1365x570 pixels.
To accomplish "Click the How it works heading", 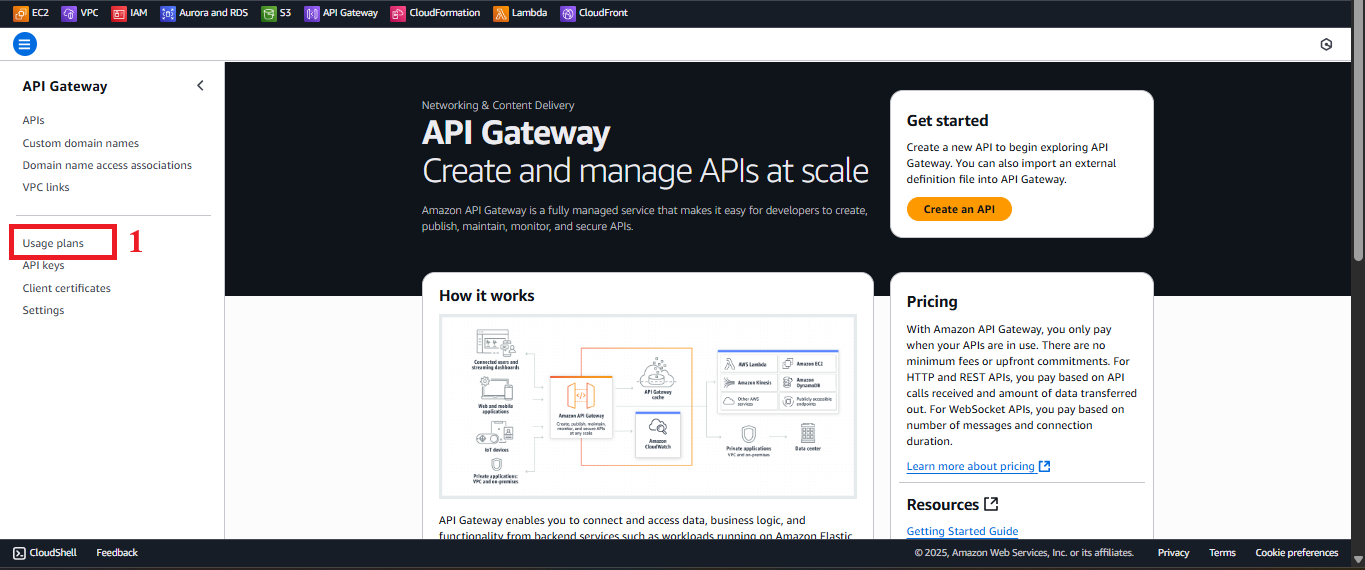I will pyautogui.click(x=487, y=295).
